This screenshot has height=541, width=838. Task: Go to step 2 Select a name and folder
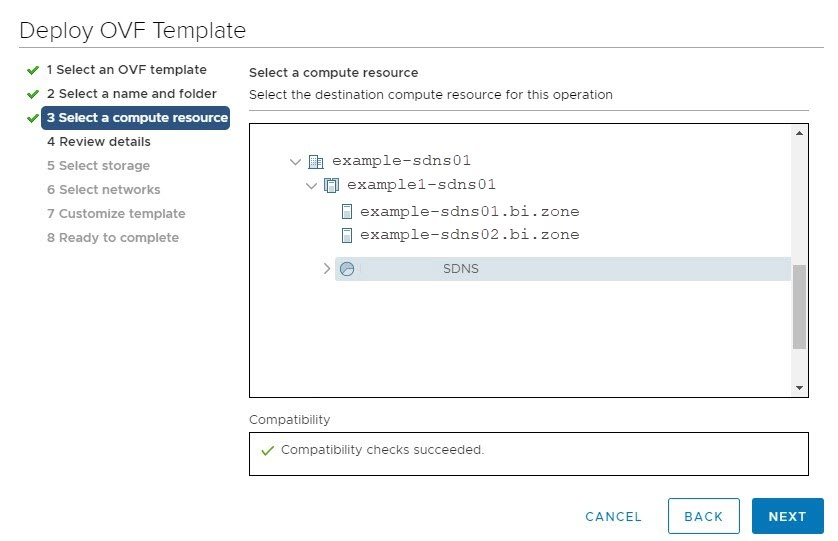[x=131, y=94]
